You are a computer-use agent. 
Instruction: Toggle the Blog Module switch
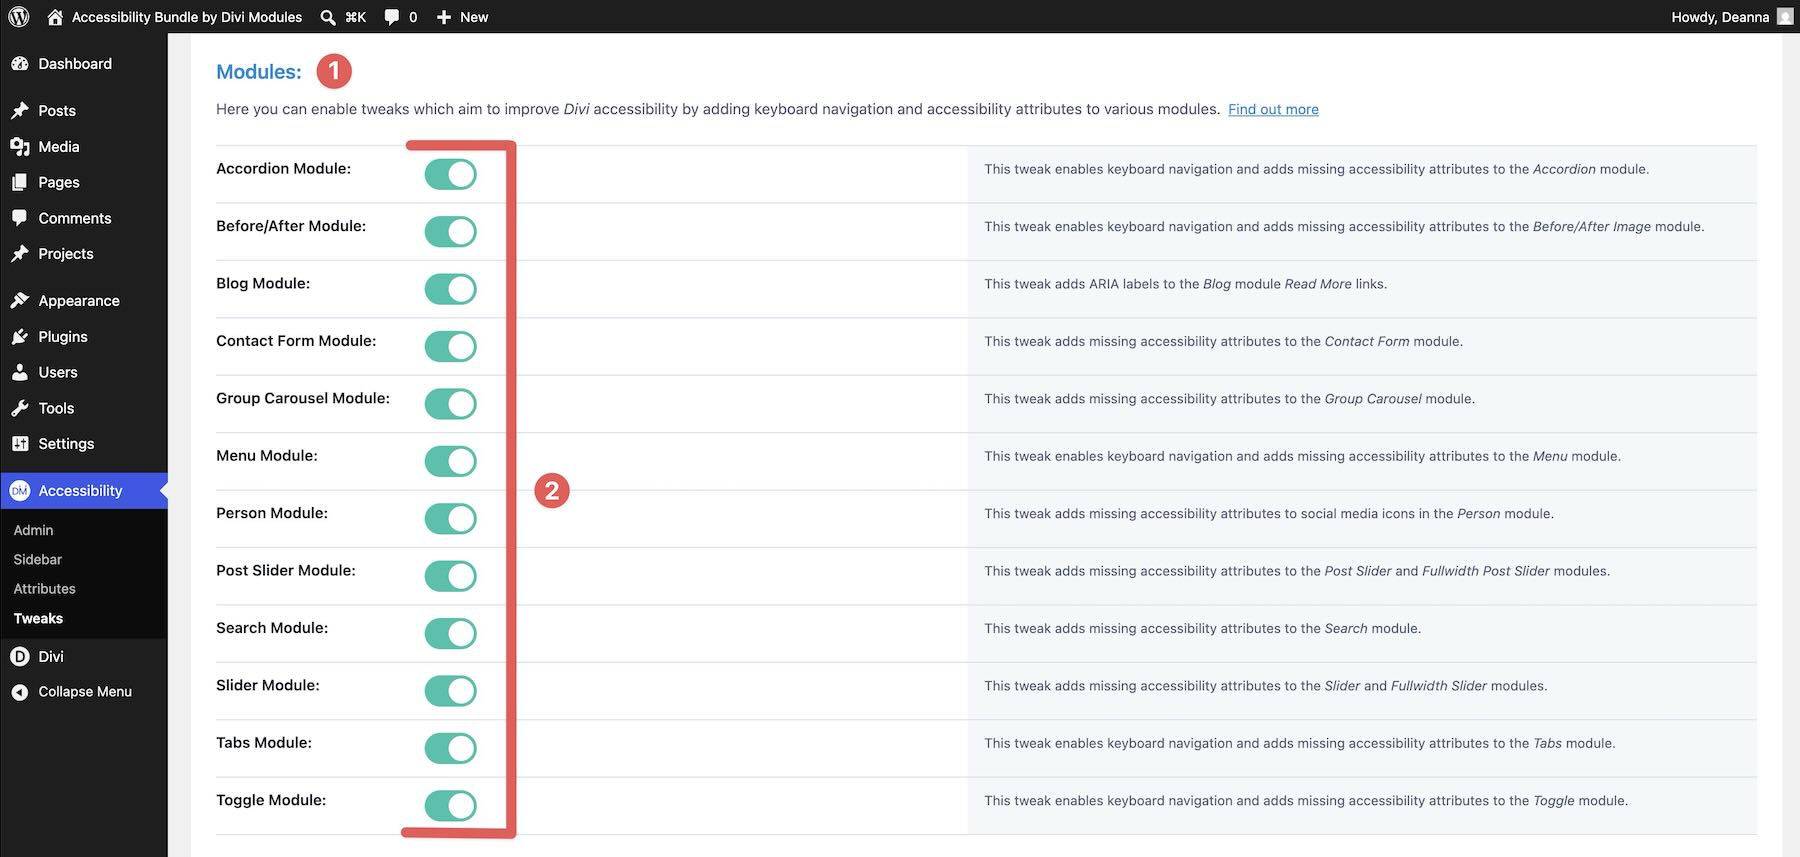[451, 289]
